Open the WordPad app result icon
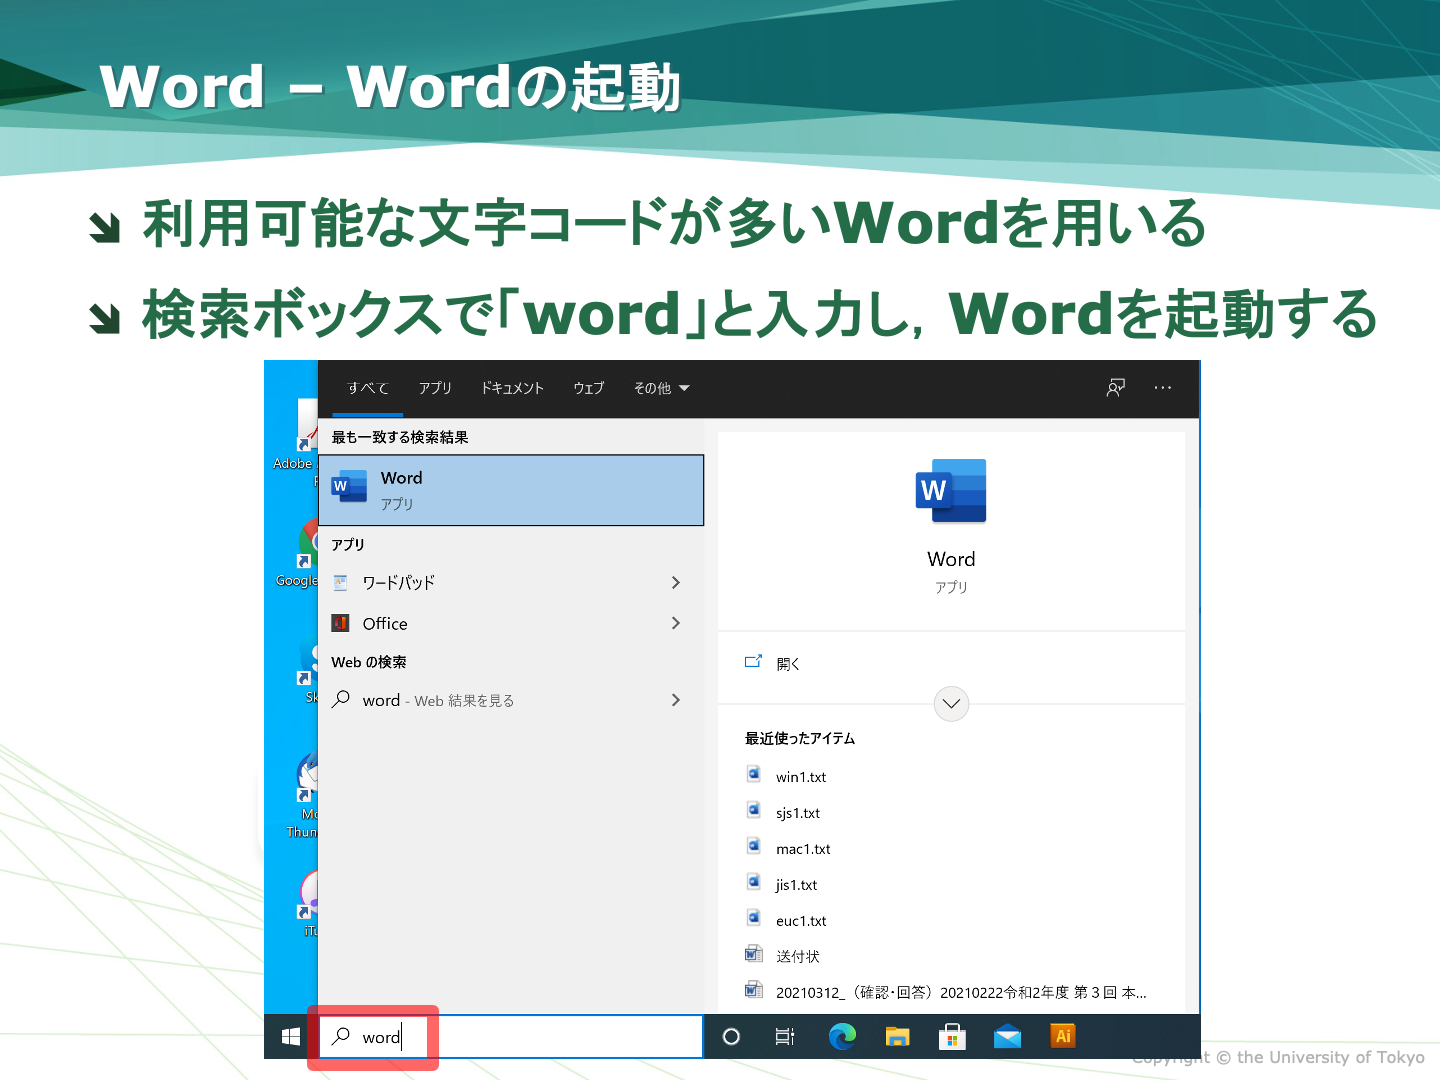Image resolution: width=1440 pixels, height=1080 pixels. pos(341,582)
